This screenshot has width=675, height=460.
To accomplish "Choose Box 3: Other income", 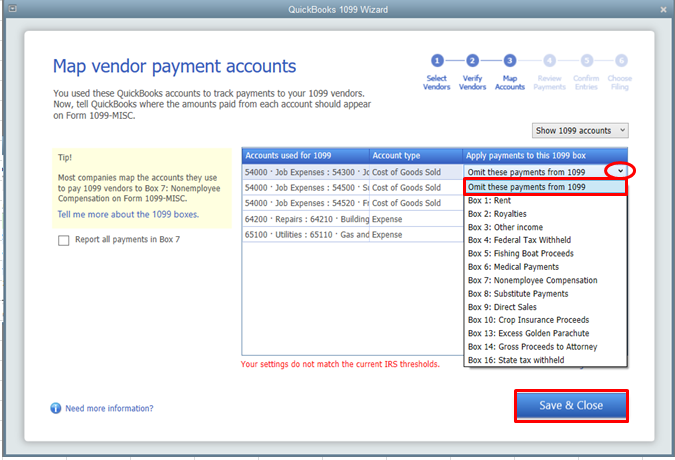I will (545, 227).
